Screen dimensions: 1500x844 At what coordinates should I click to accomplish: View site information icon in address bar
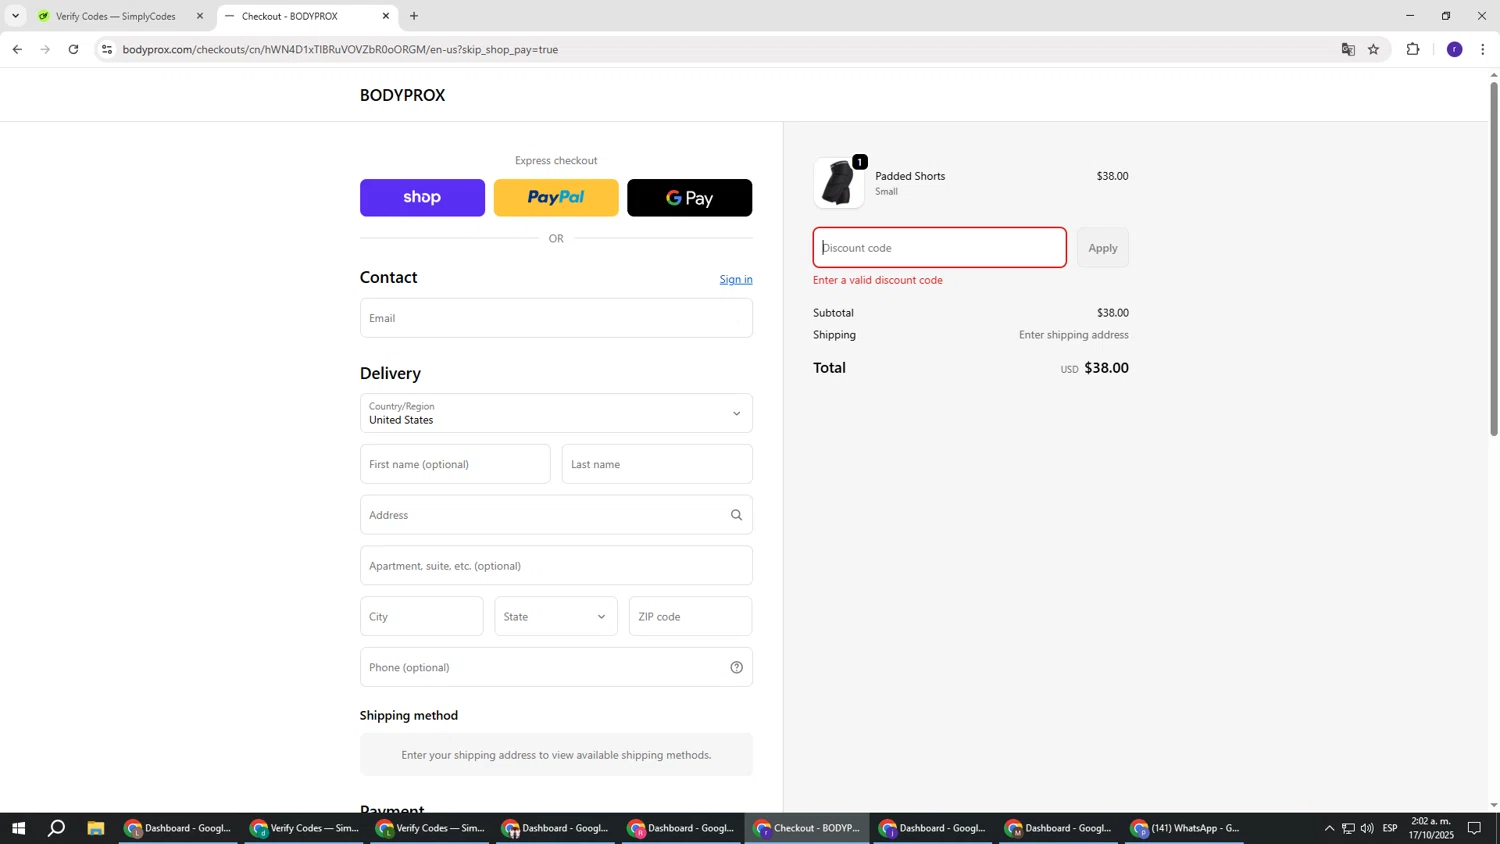[x=107, y=49]
